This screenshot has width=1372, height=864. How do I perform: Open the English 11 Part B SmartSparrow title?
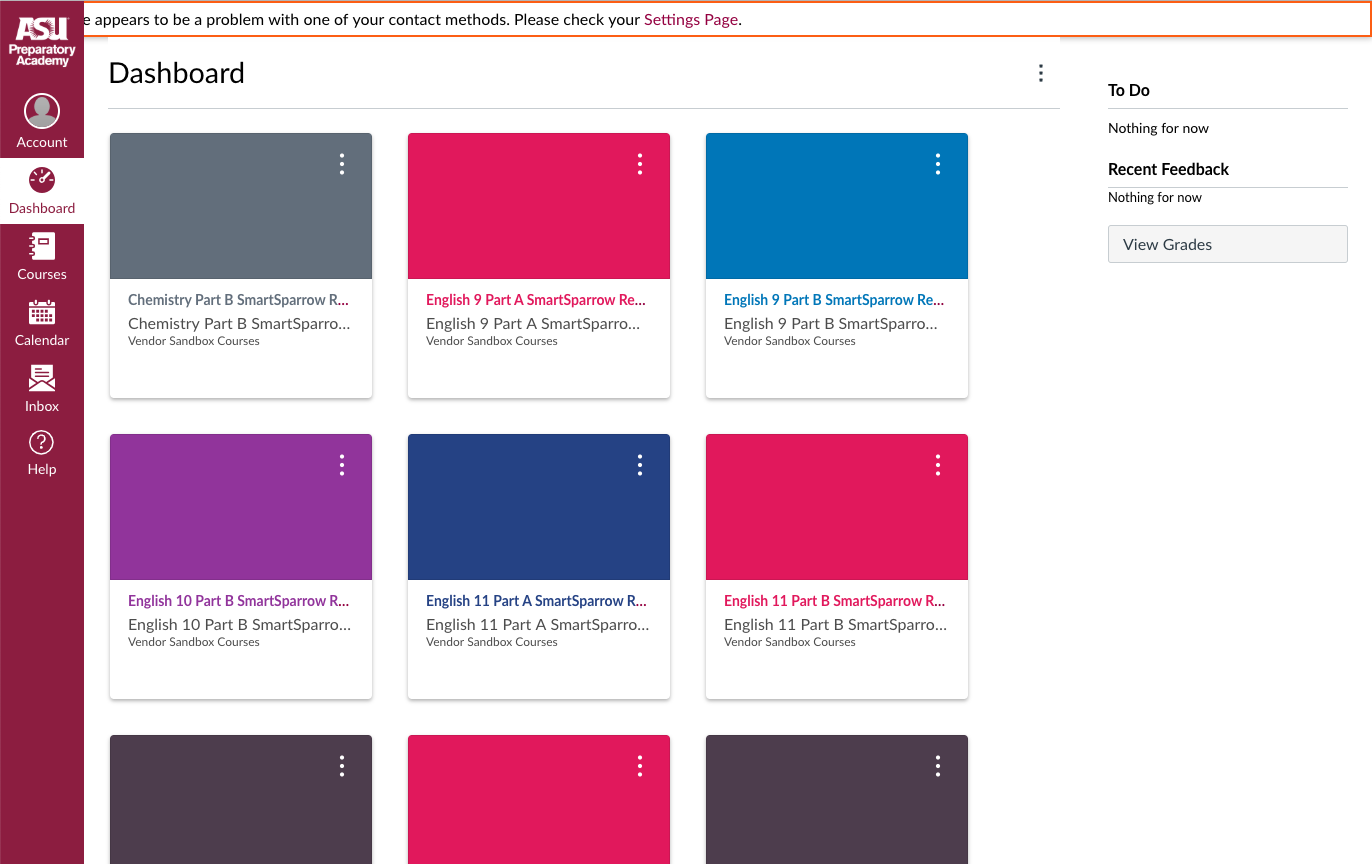[x=835, y=601]
